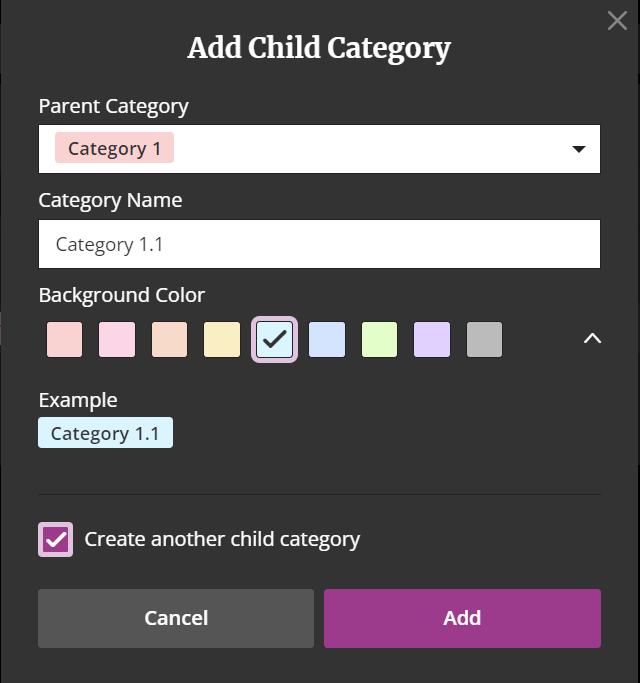The width and height of the screenshot is (640, 683).
Task: Click the Add Child Category heading
Action: [x=319, y=48]
